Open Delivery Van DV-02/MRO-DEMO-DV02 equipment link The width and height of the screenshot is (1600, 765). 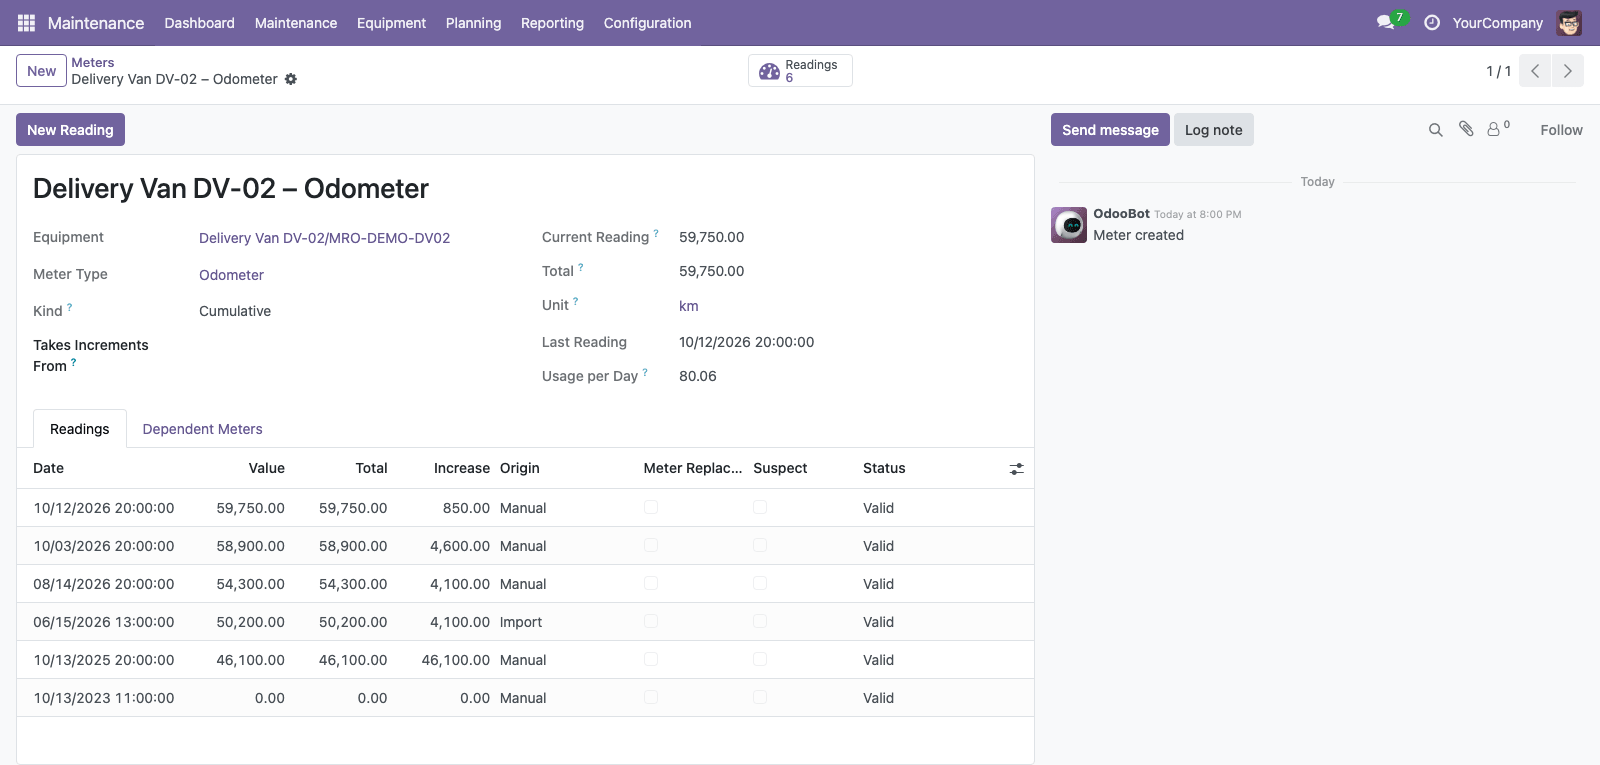(x=324, y=238)
